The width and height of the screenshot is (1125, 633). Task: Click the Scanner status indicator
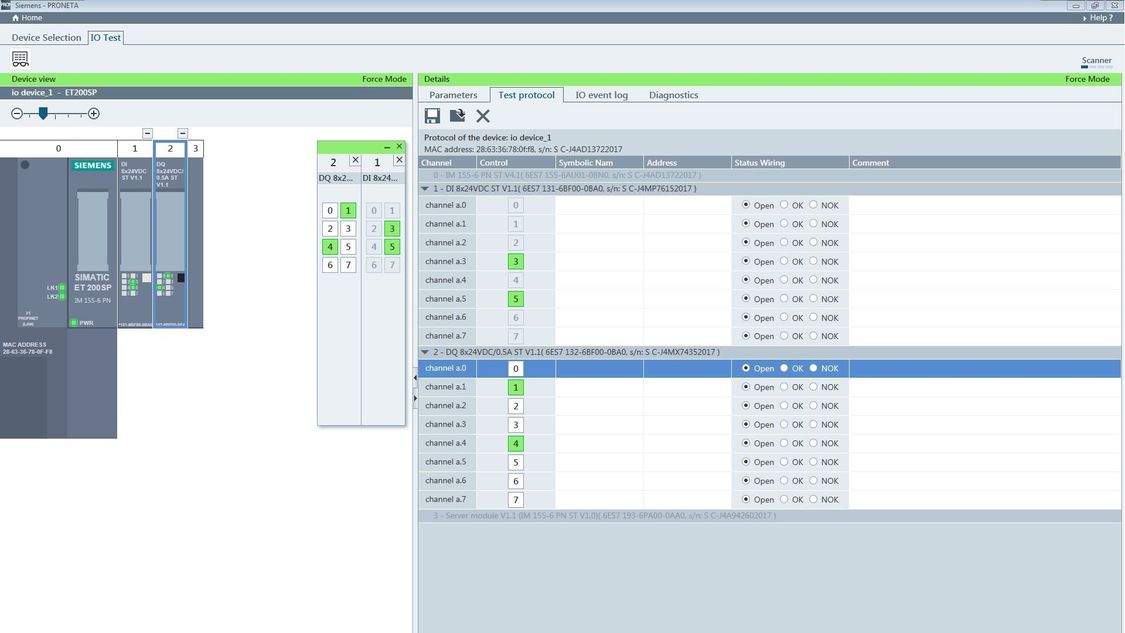1096,62
